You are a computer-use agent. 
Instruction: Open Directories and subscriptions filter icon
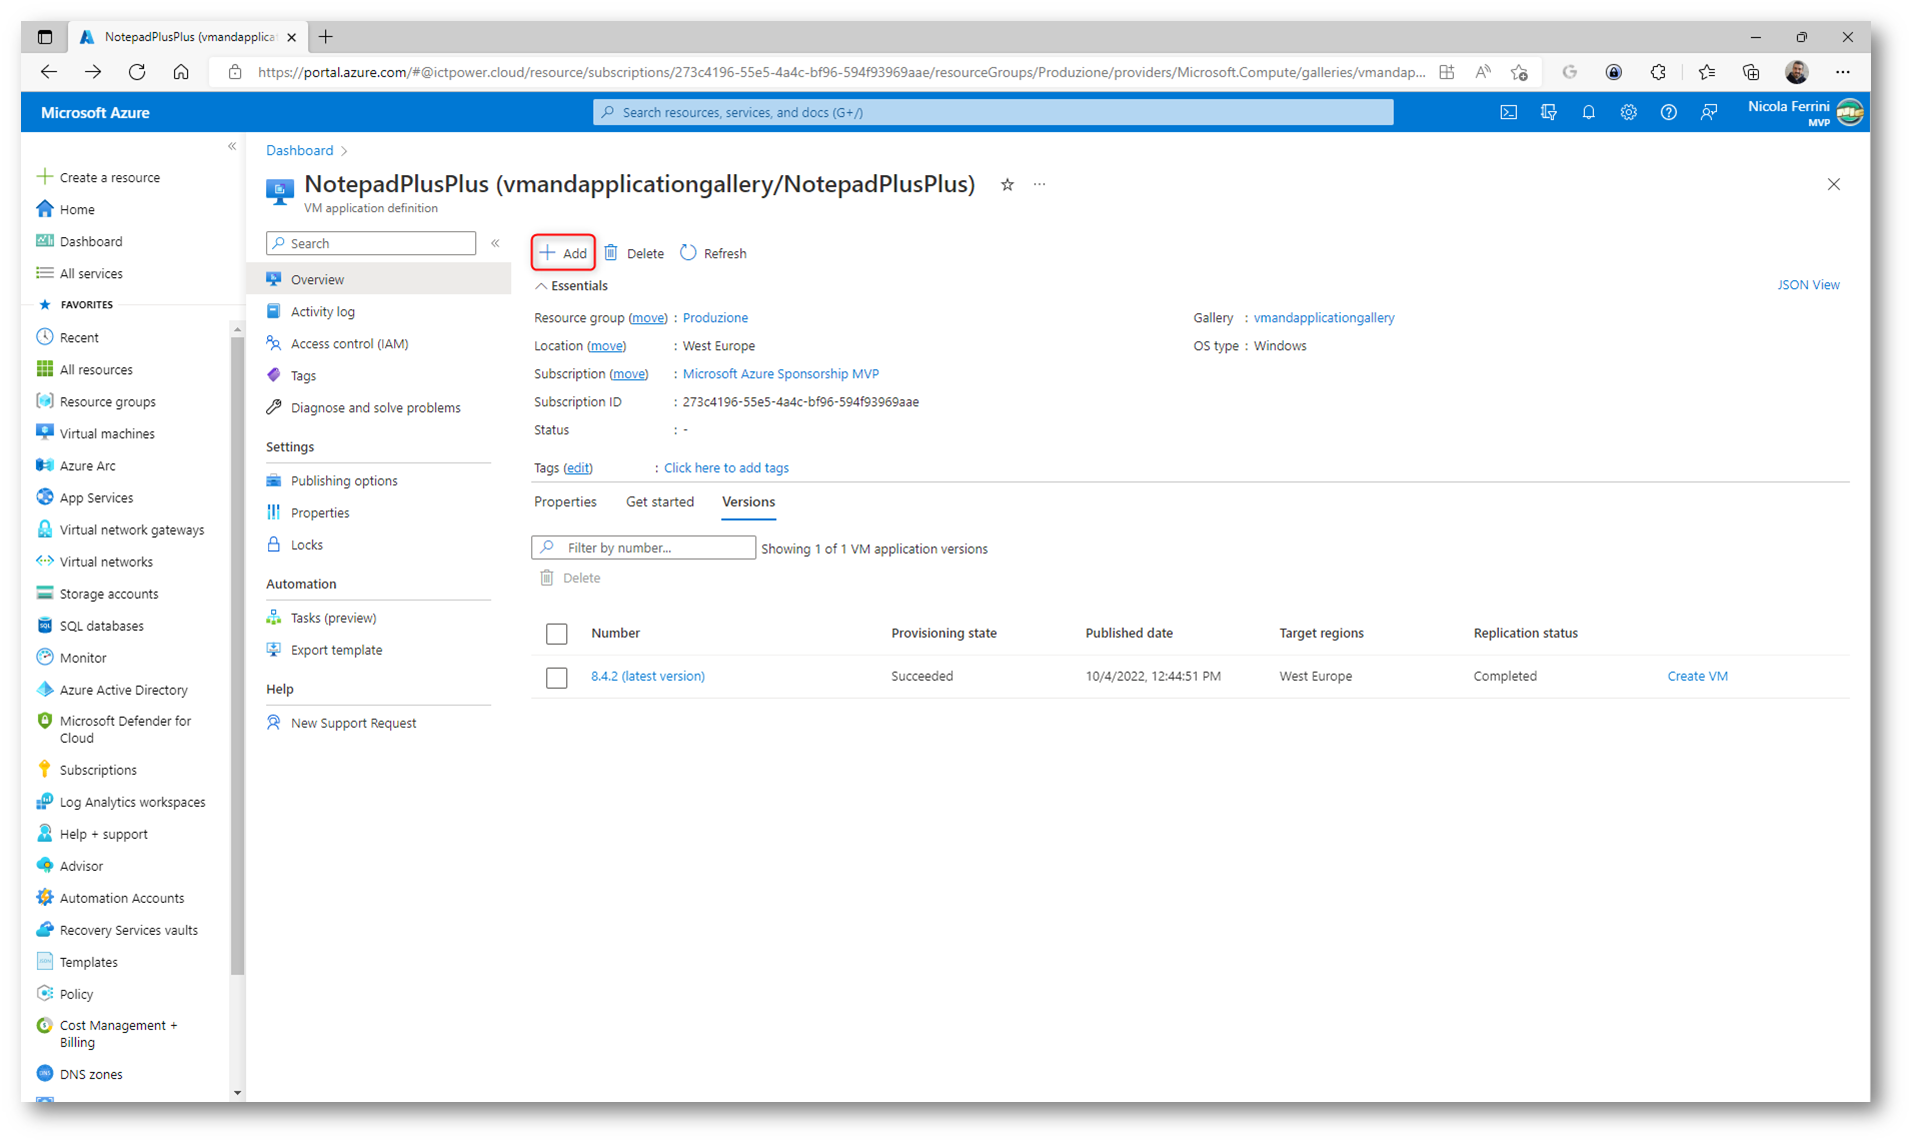[x=1548, y=113]
